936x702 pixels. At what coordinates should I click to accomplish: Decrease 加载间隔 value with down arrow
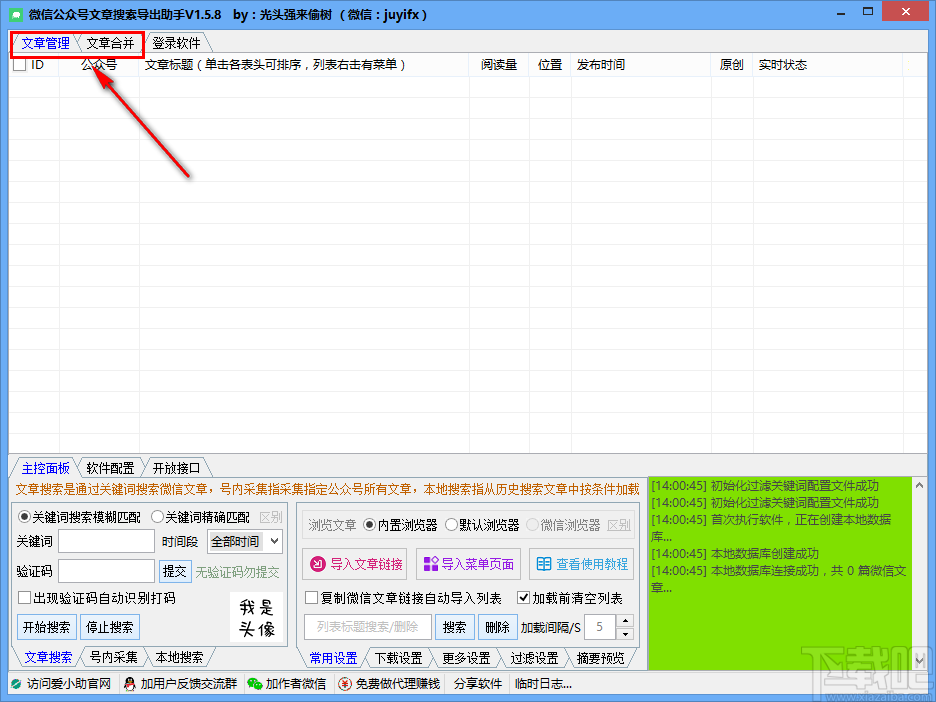point(624,633)
